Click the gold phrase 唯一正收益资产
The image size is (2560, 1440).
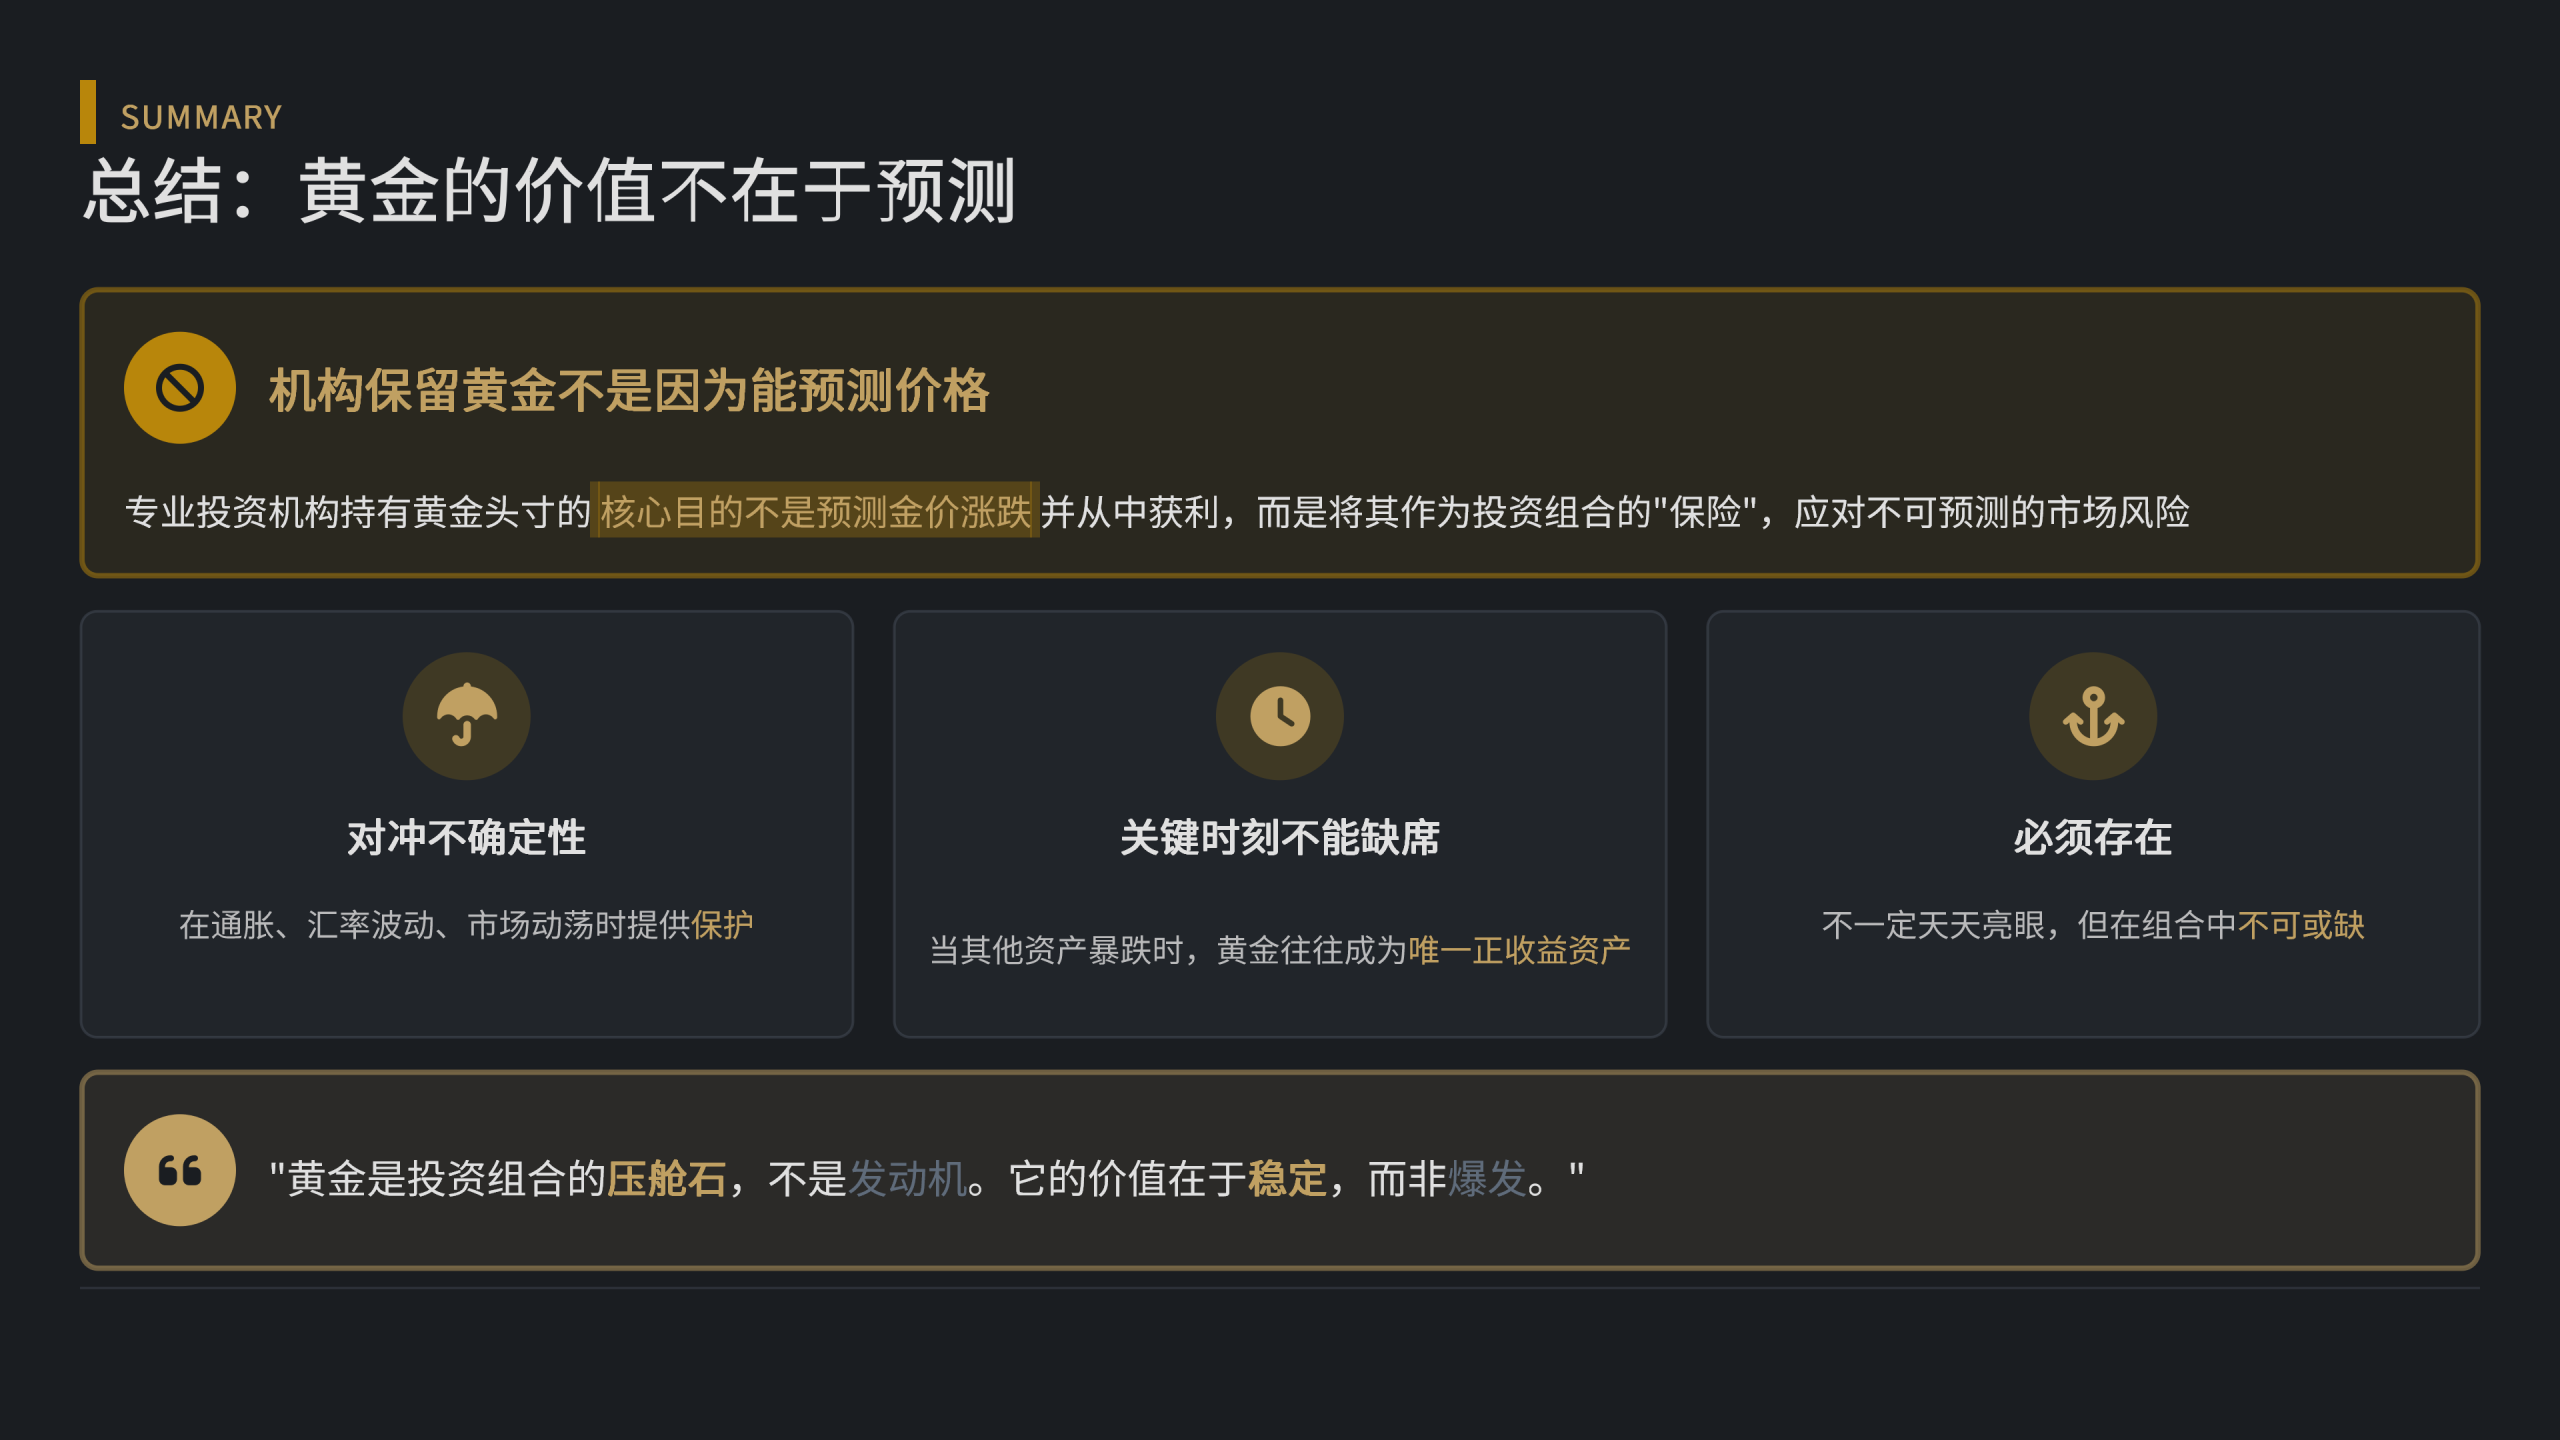pyautogui.click(x=1519, y=950)
